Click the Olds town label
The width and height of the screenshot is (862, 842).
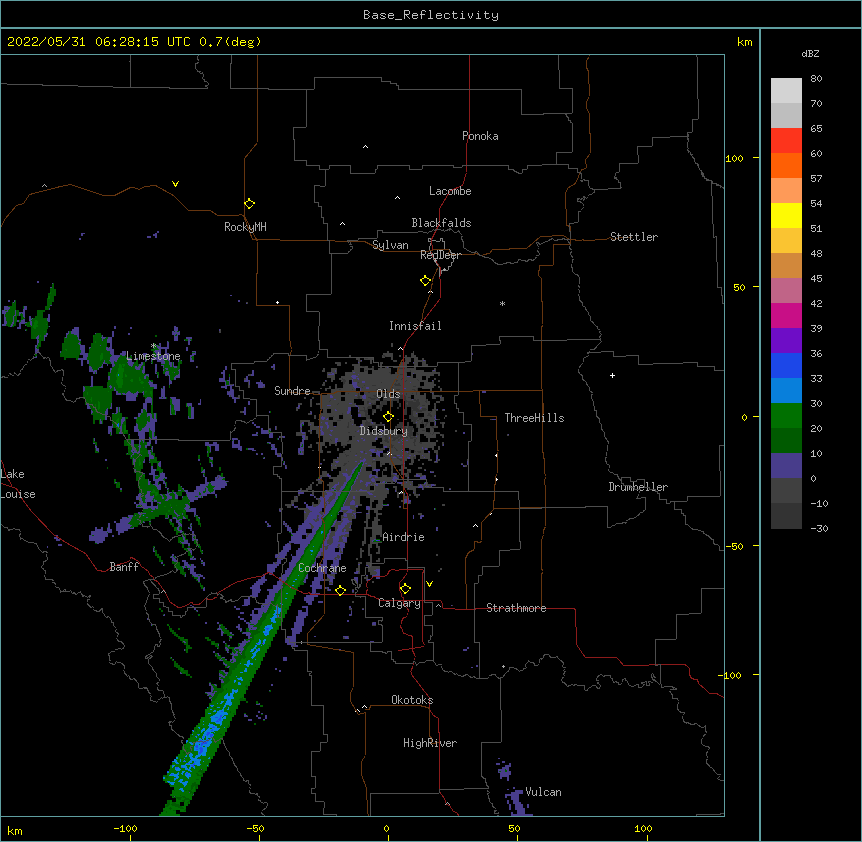pyautogui.click(x=388, y=394)
